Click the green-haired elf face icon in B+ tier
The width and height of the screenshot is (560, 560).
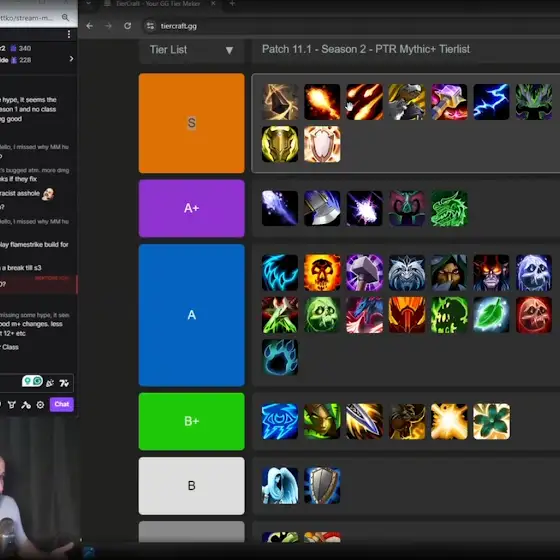[x=322, y=421]
